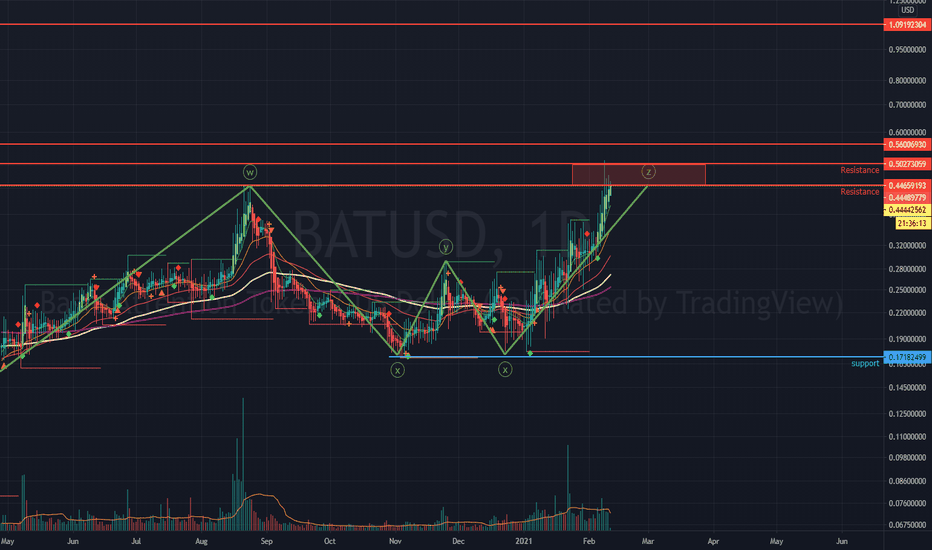
Task: Click the 0.14500000 price axis tick
Action: tap(908, 388)
